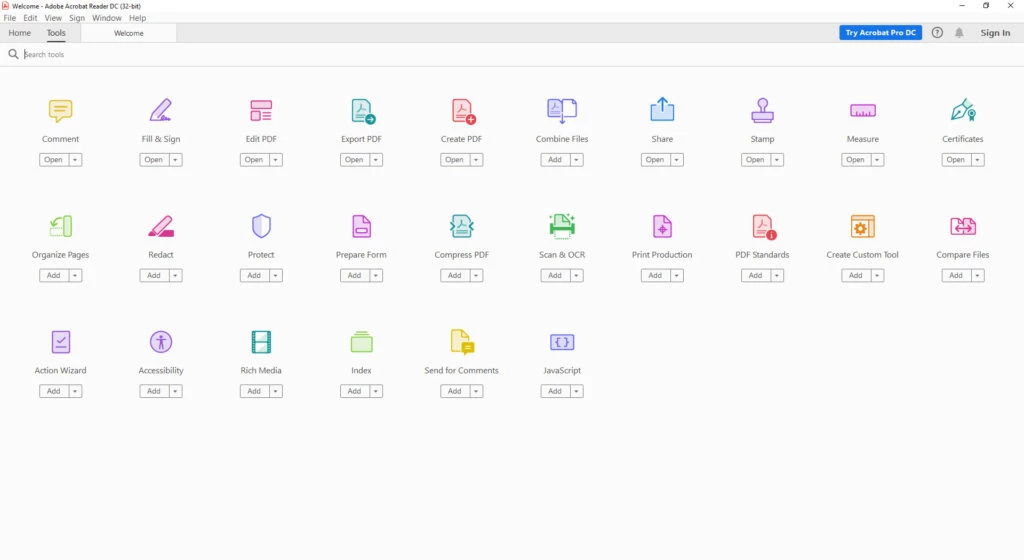The height and width of the screenshot is (560, 1024).
Task: Open the dropdown arrow beside Protect's Add
Action: pyautogui.click(x=276, y=276)
